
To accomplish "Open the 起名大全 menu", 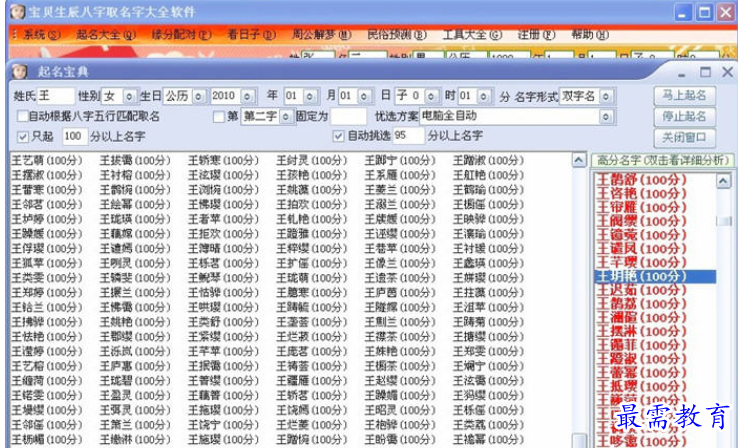I will click(106, 35).
